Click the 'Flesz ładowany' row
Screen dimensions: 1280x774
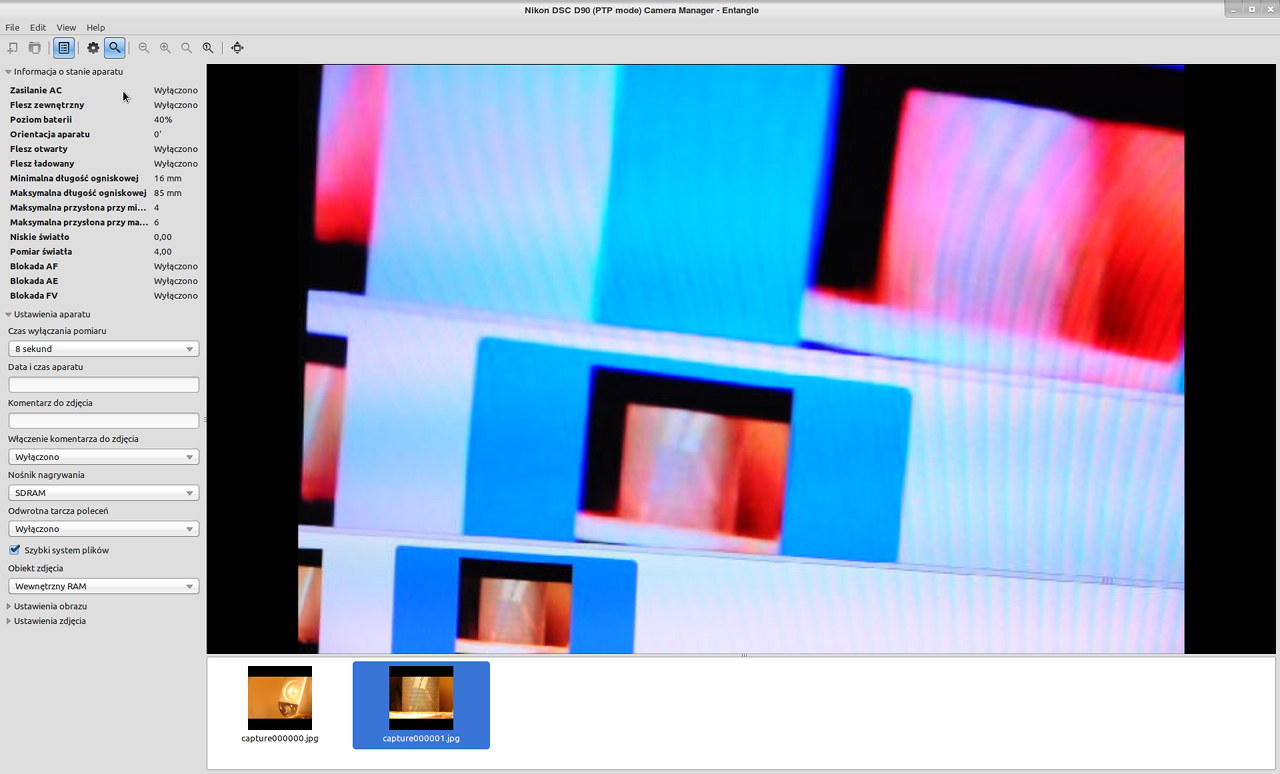(103, 164)
